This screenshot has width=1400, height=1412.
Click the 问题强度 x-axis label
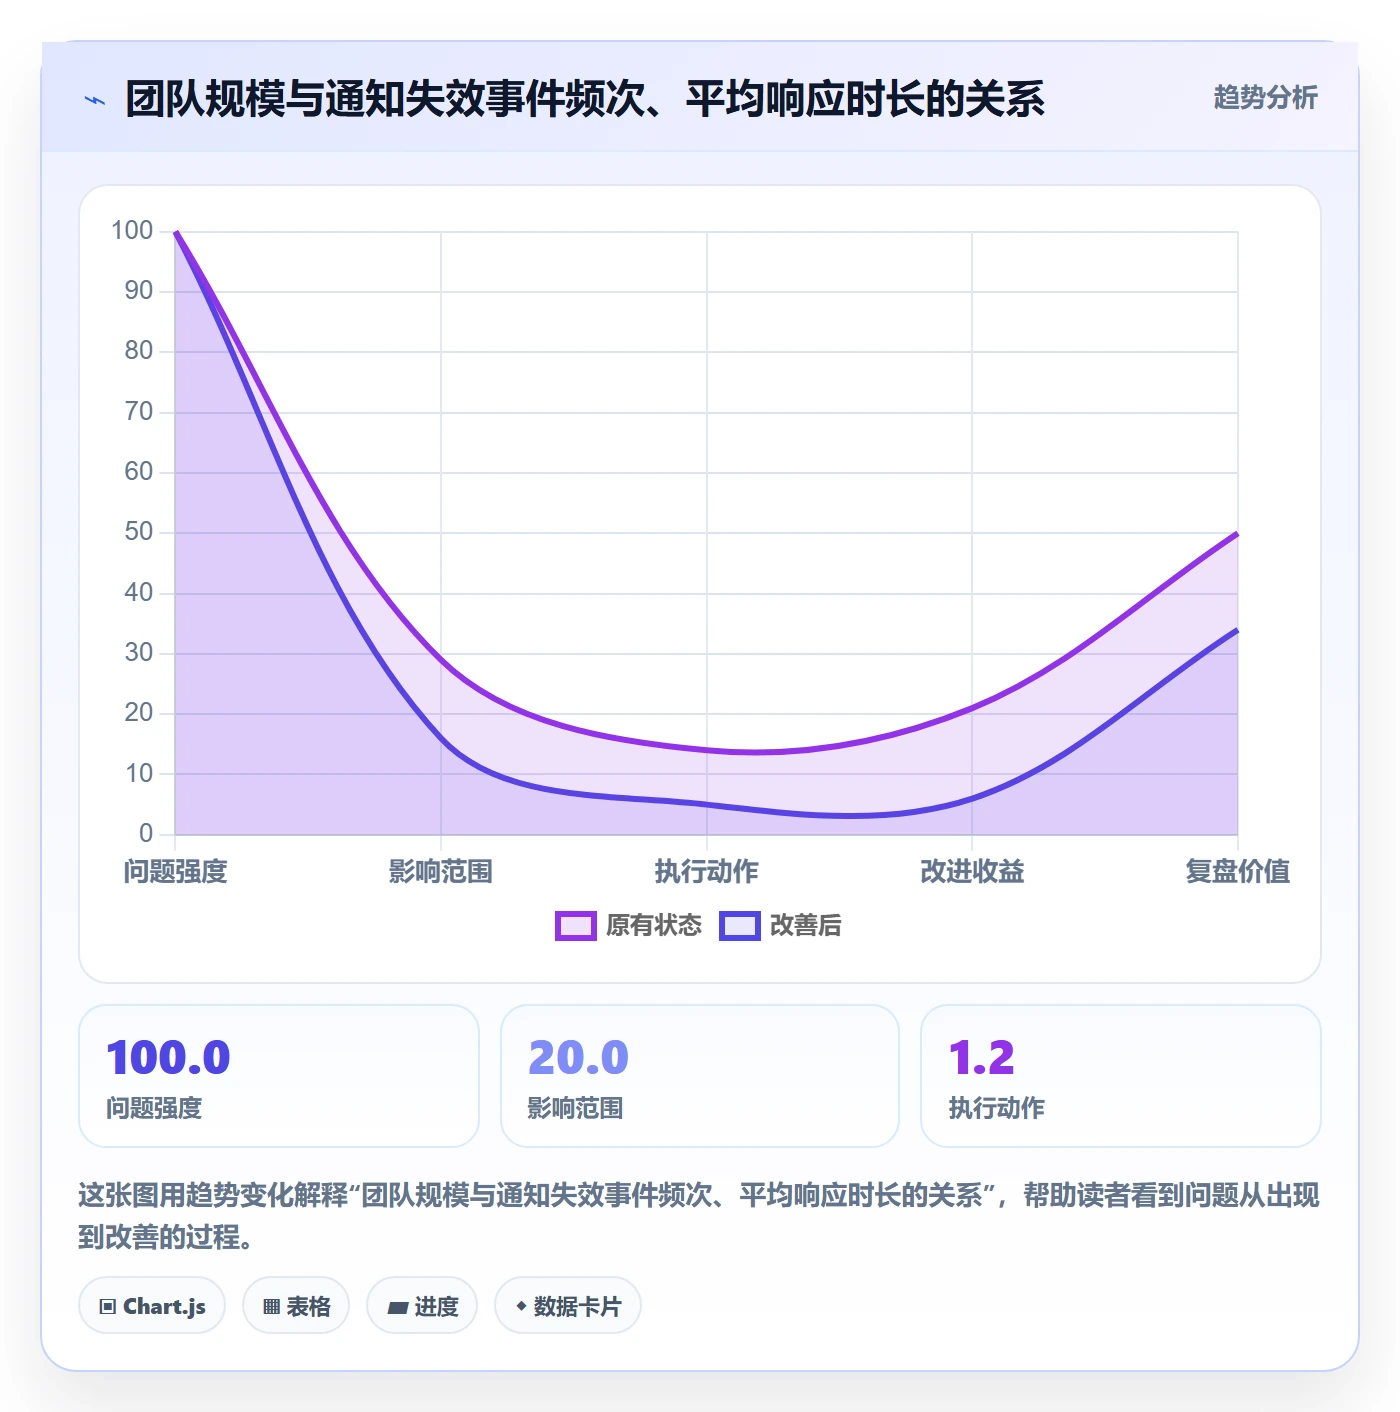pyautogui.click(x=176, y=871)
